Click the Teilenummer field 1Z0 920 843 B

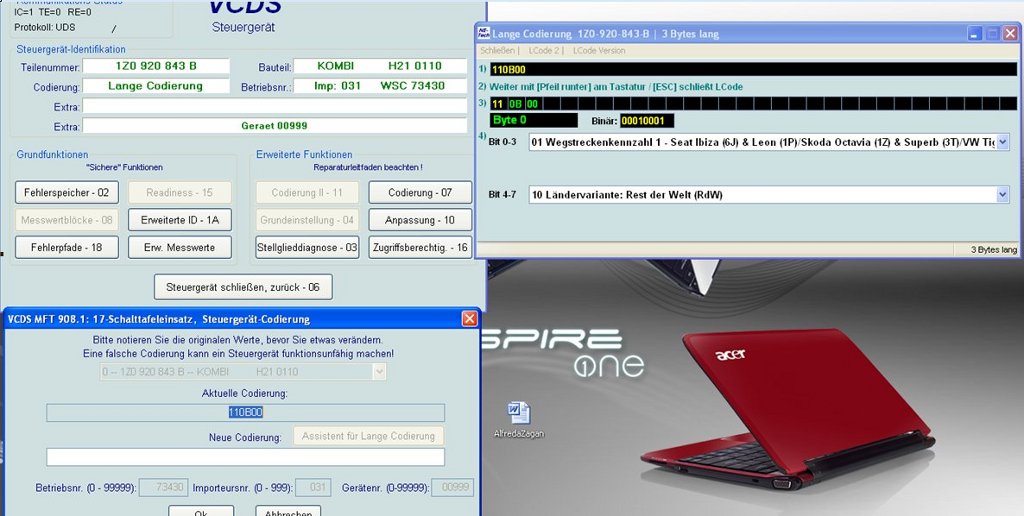(156, 66)
